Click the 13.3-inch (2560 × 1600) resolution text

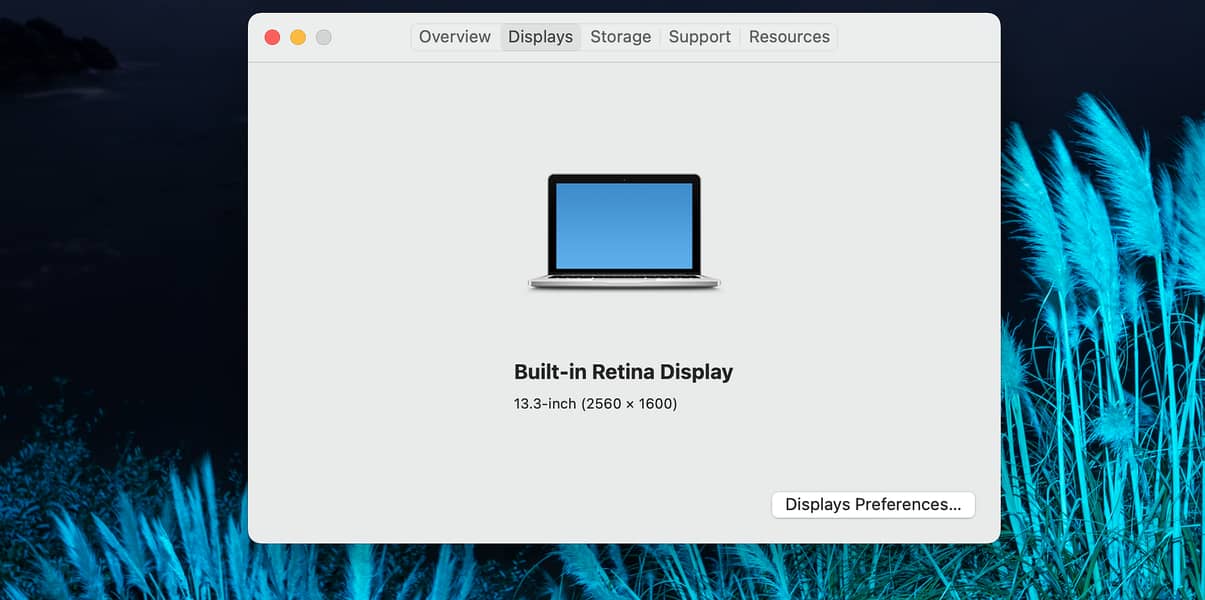595,404
